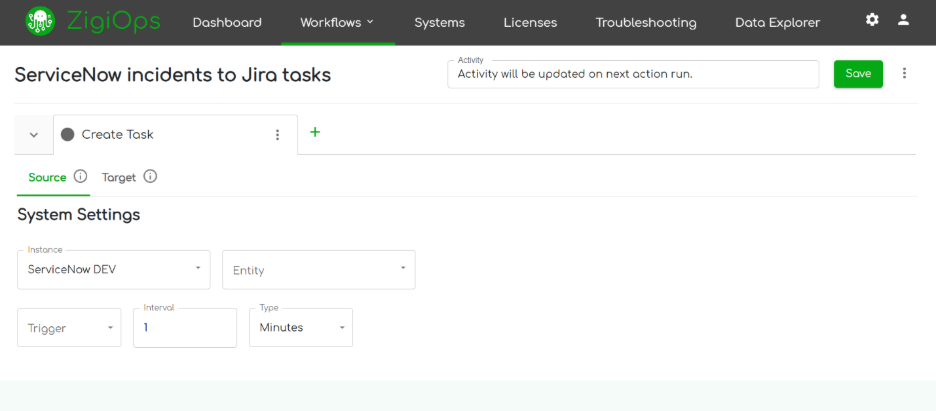Open the Licenses page
This screenshot has height=411, width=936.
pos(530,23)
